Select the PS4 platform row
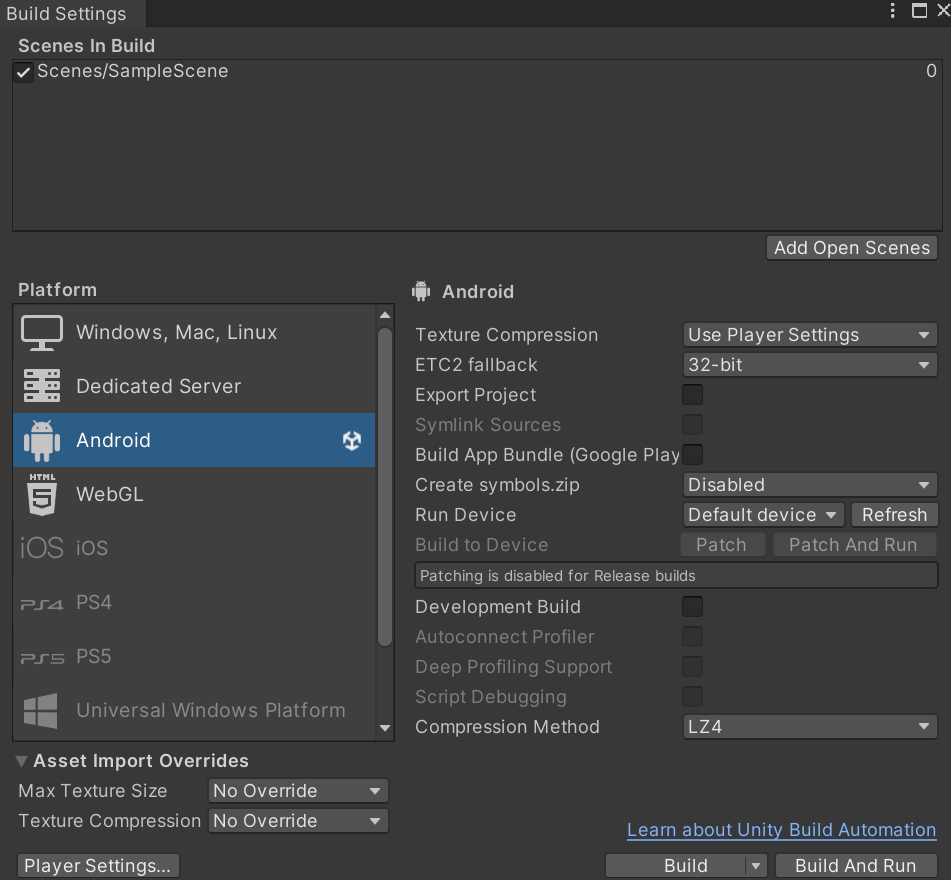Image resolution: width=951 pixels, height=880 pixels. coord(194,602)
